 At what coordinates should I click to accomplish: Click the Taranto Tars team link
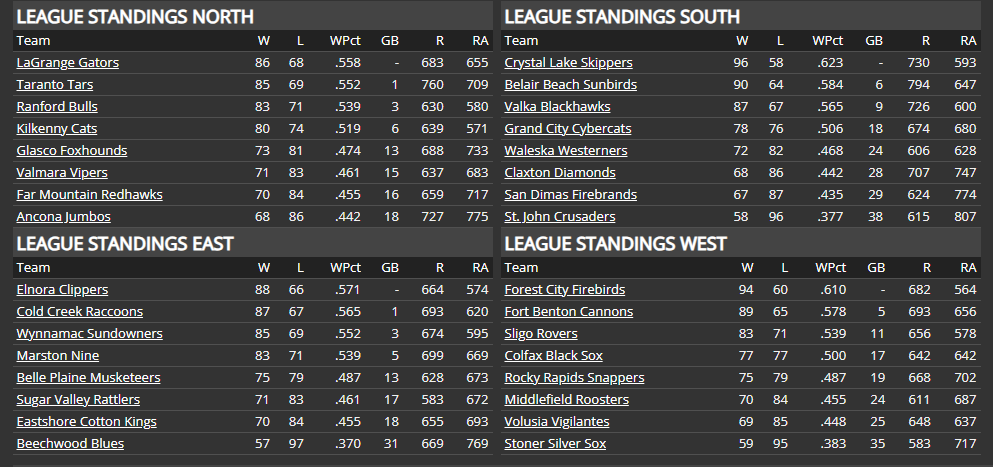coord(55,85)
